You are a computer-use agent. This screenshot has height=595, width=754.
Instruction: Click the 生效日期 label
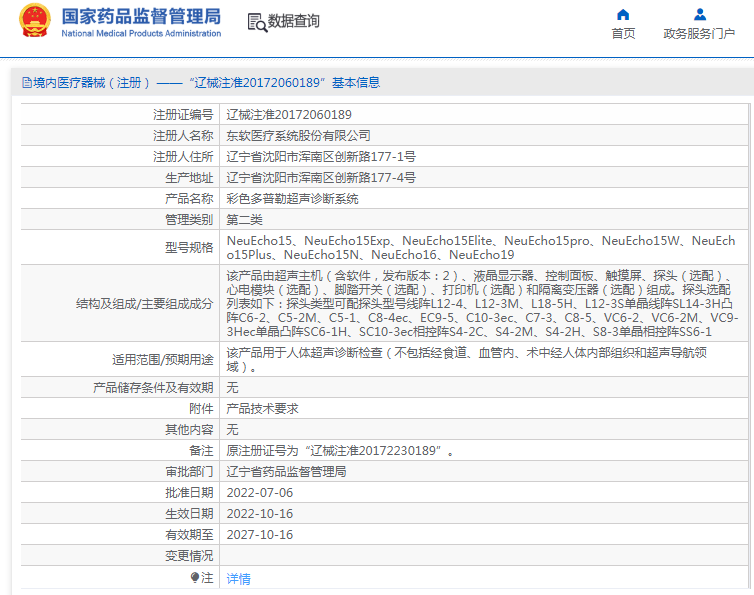[x=189, y=514]
